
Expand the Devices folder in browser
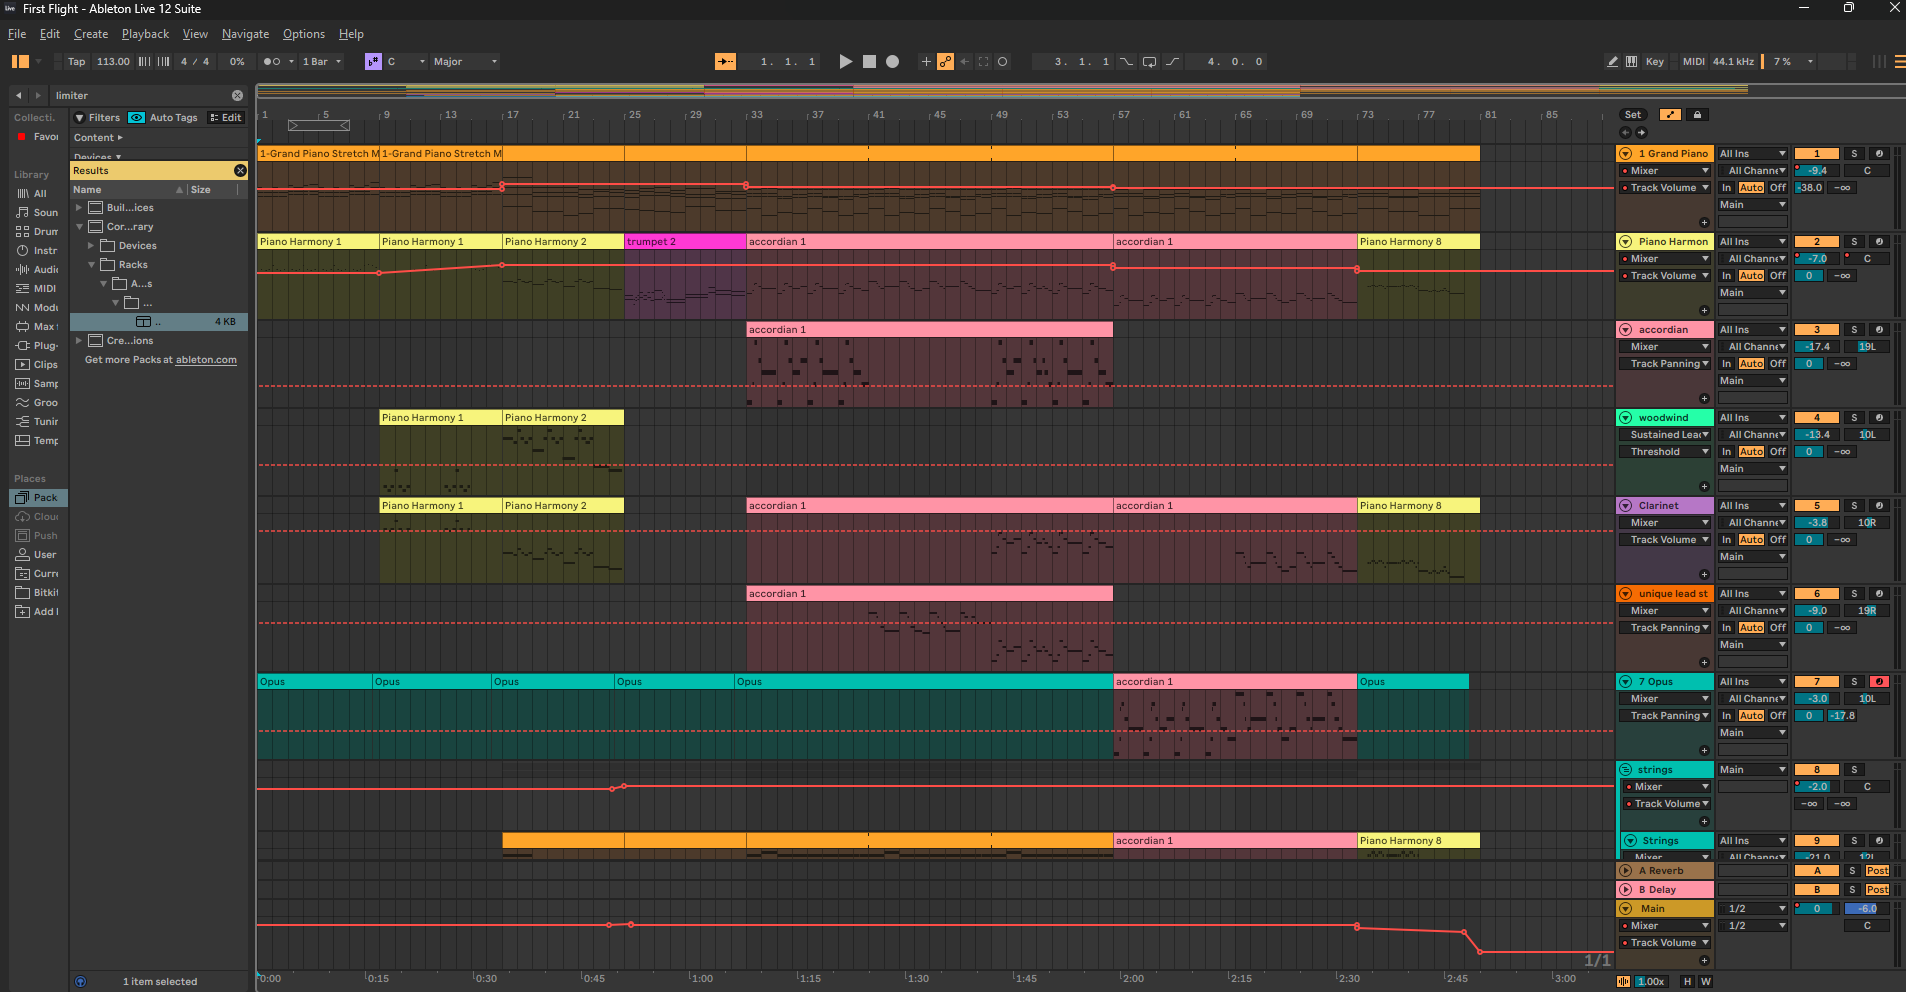click(91, 246)
